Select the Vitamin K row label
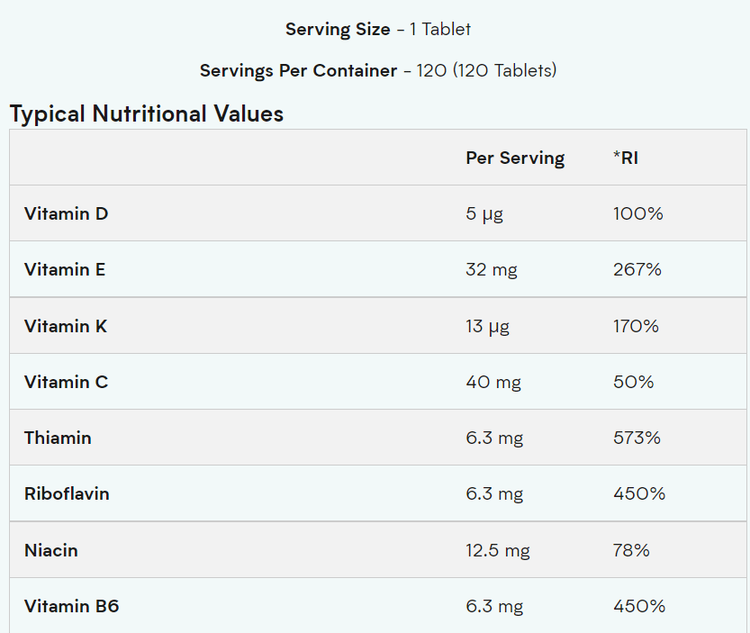Viewport: 750px width, 633px height. [66, 326]
